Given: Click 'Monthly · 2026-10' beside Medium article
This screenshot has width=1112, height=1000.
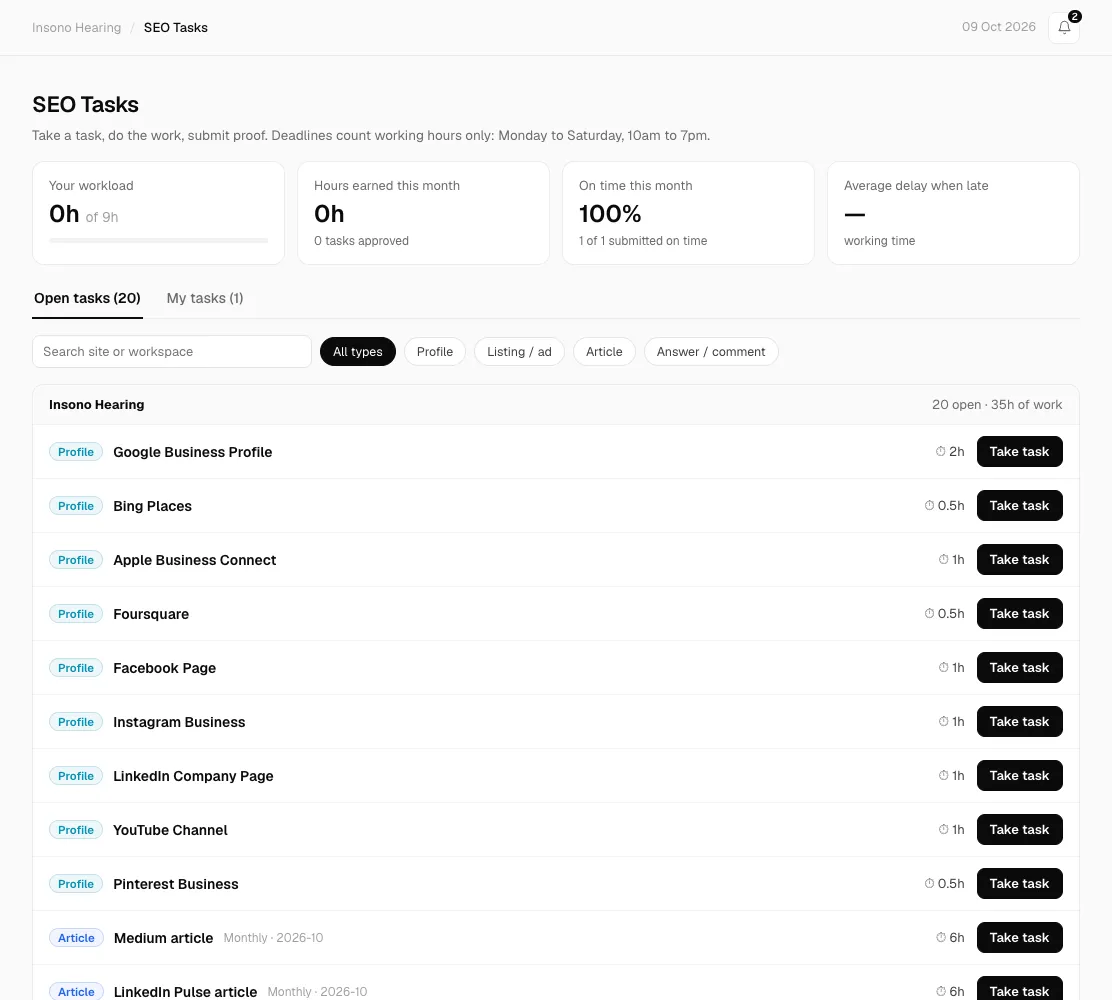Looking at the screenshot, I should tap(273, 938).
